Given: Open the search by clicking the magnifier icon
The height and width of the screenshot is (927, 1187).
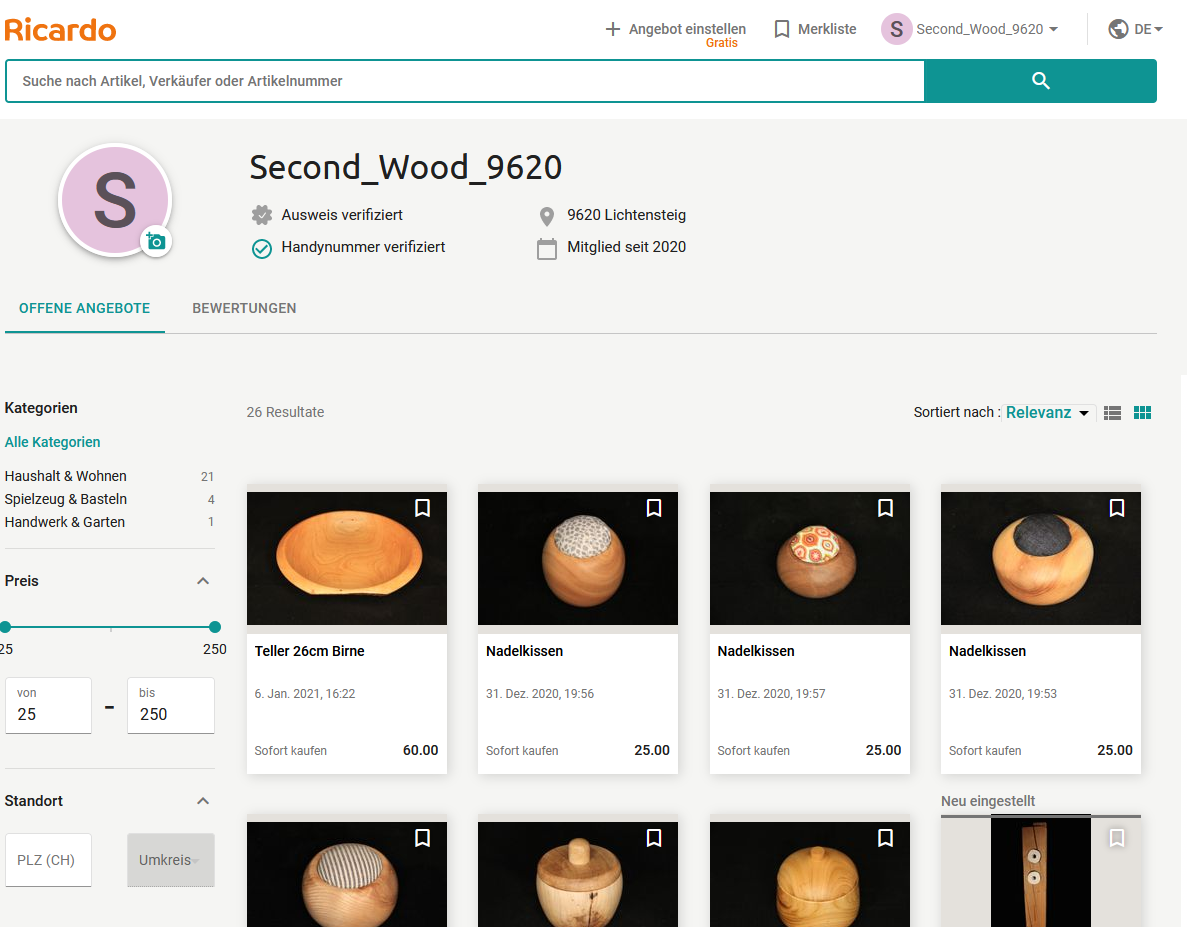Looking at the screenshot, I should pyautogui.click(x=1040, y=80).
